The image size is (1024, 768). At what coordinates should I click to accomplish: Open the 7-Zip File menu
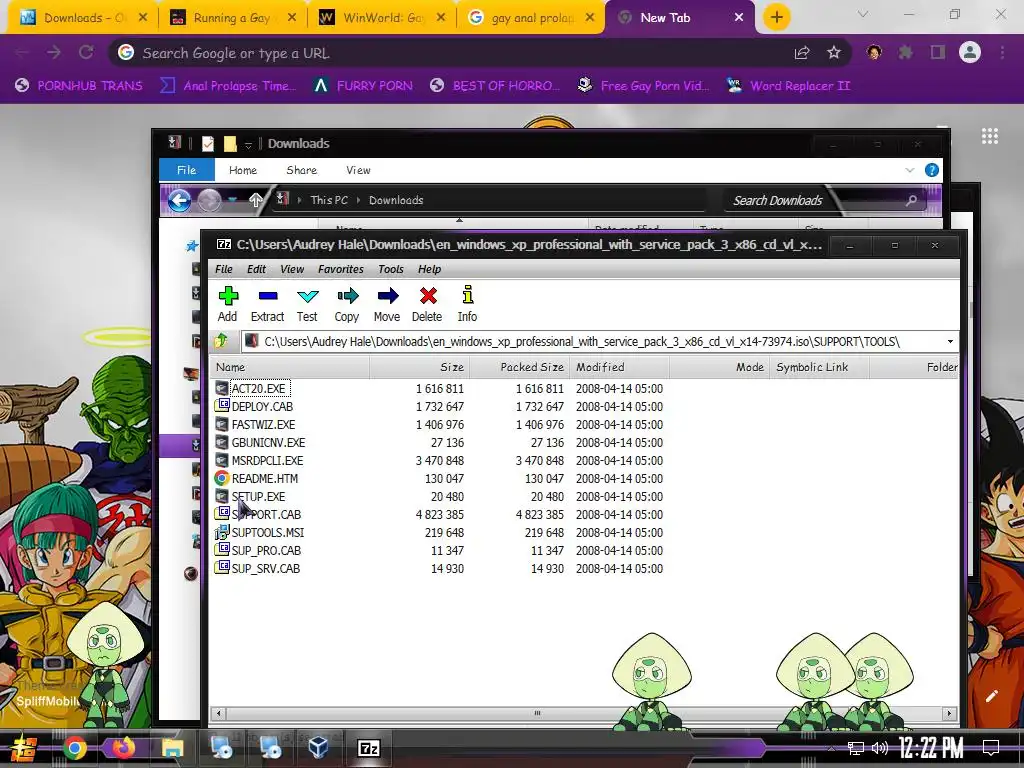click(x=224, y=269)
